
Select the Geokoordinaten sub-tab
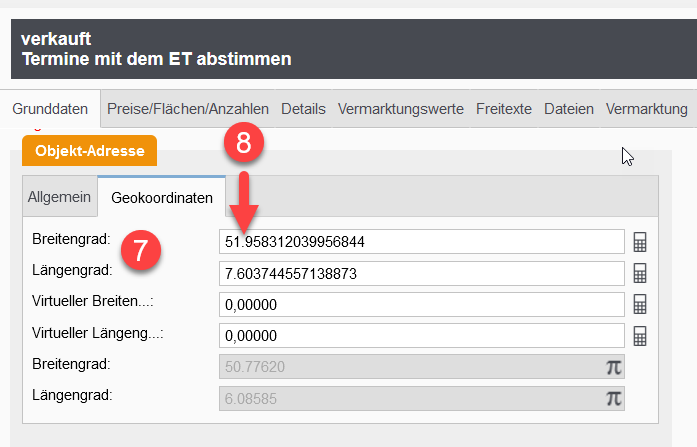click(x=161, y=198)
